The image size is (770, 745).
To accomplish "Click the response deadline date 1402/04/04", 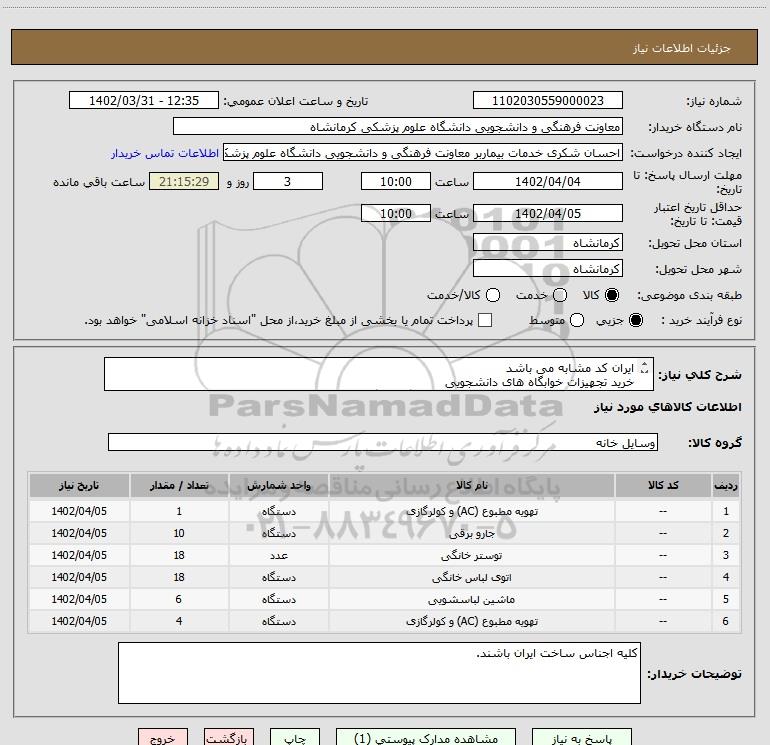I will click(548, 181).
